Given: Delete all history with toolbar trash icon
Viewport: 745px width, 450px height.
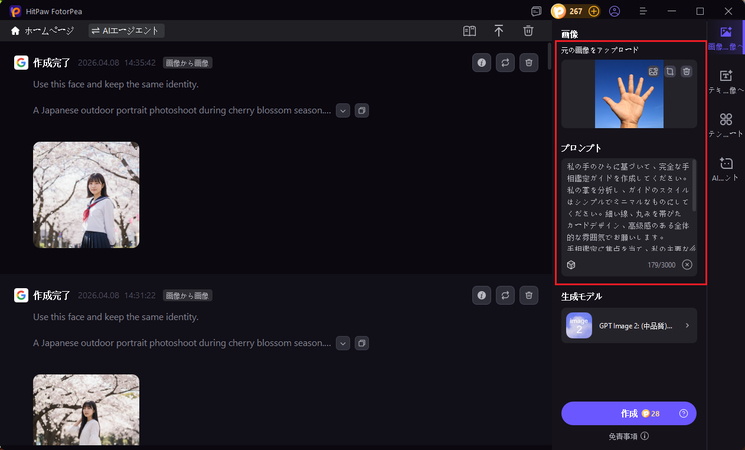Looking at the screenshot, I should click(528, 31).
